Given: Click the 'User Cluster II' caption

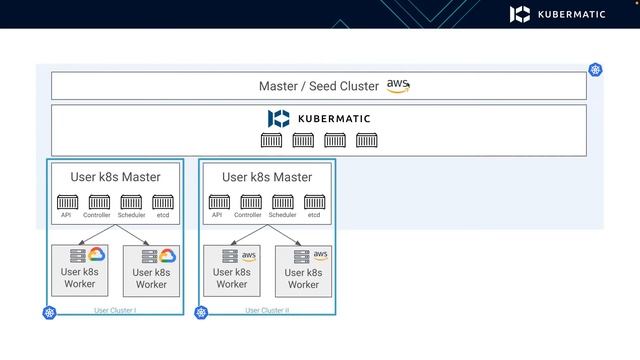Looking at the screenshot, I should point(267,310).
